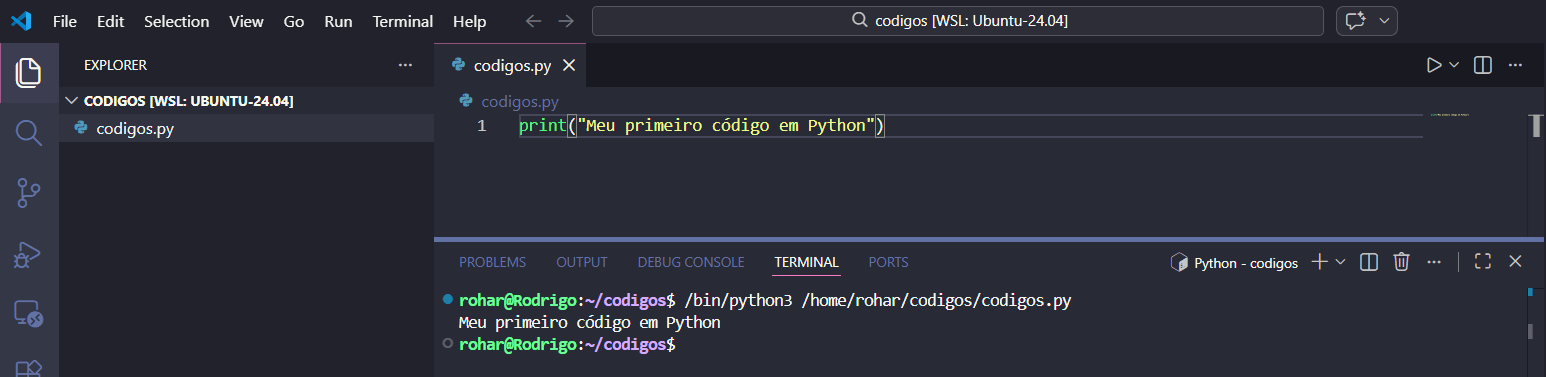The image size is (1546, 377).
Task: Open the Help menu
Action: click(x=469, y=21)
